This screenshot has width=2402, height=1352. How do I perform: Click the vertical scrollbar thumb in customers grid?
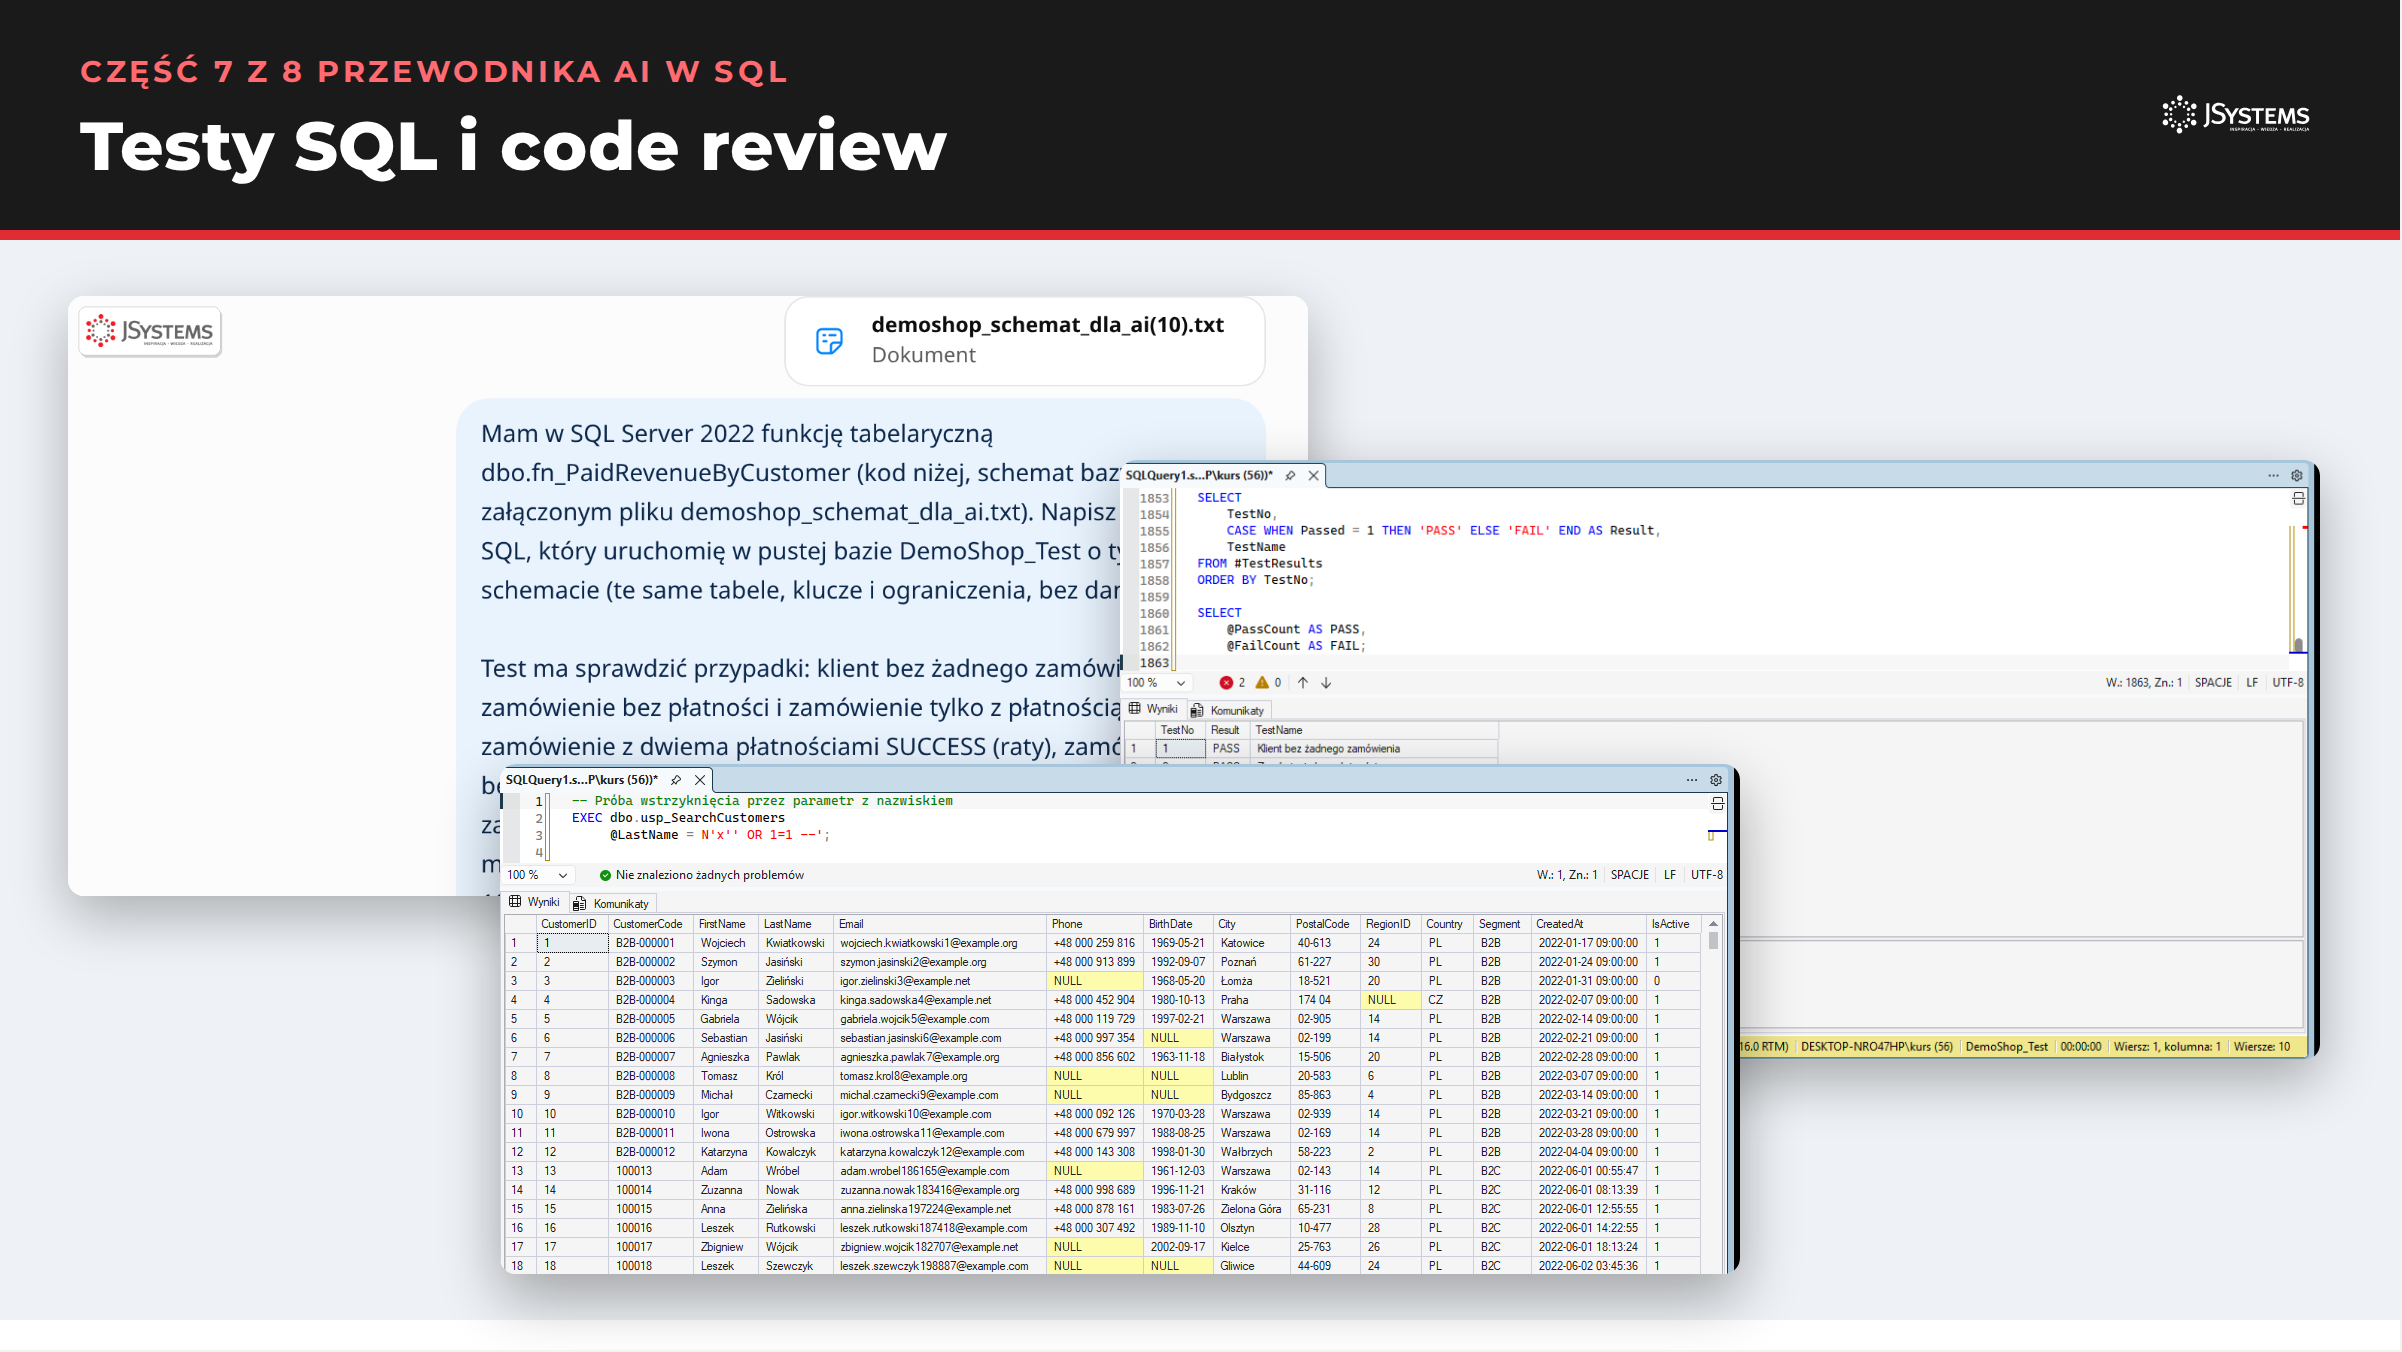[x=1713, y=941]
